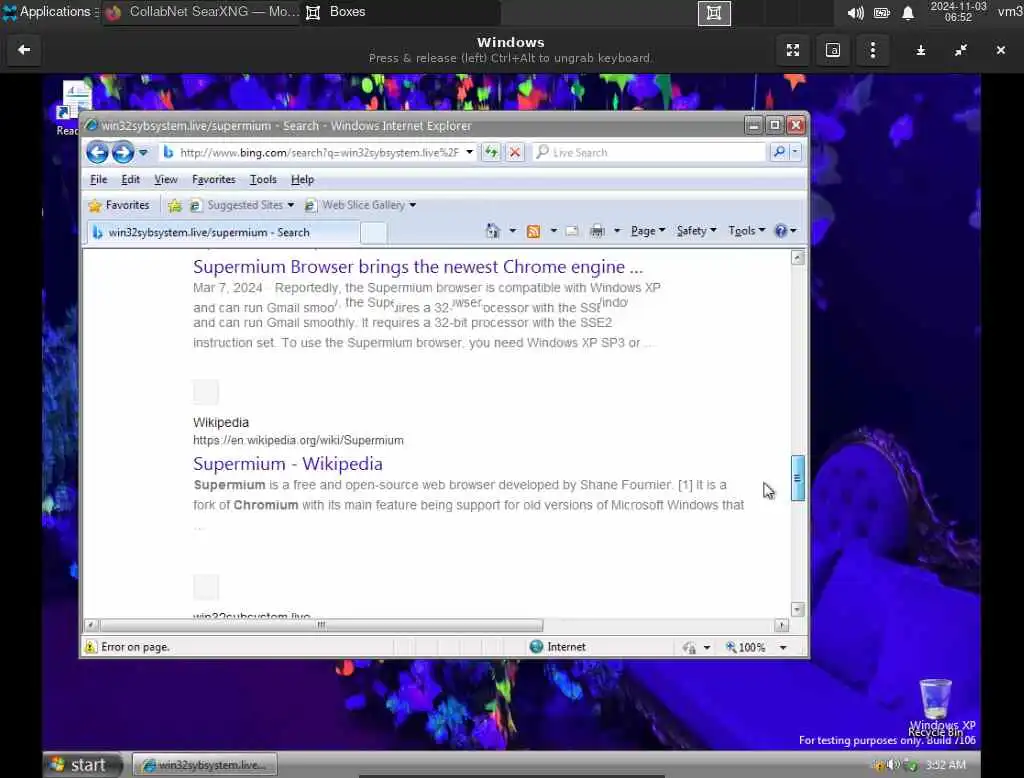Viewport: 1024px width, 778px height.
Task: Toggle Boxes fullscreen button
Action: click(793, 50)
